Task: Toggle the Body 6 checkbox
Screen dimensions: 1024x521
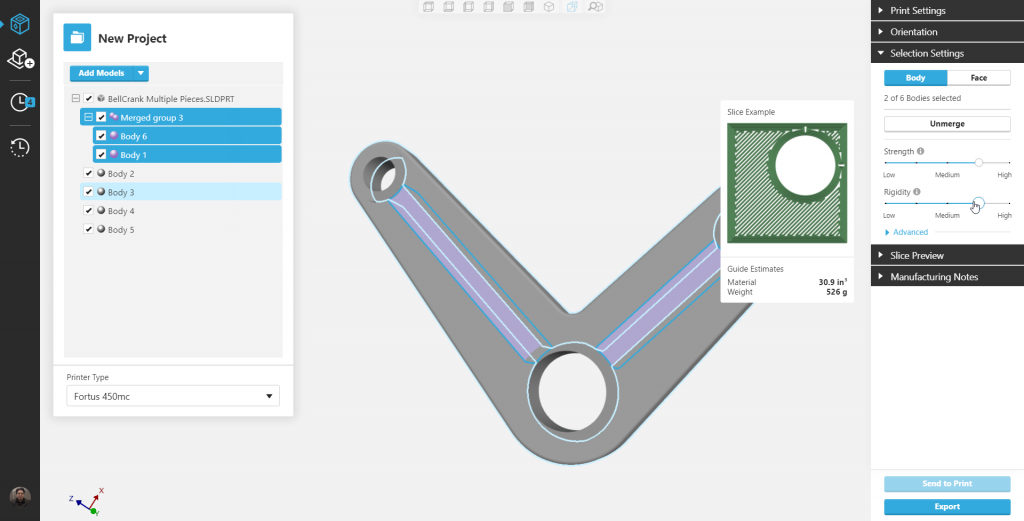Action: click(x=101, y=136)
